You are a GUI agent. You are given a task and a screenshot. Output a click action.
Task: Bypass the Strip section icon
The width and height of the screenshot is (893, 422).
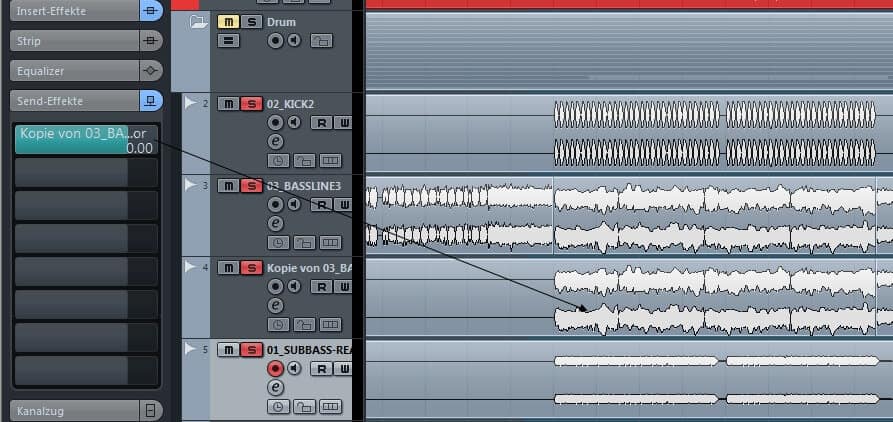coord(150,41)
